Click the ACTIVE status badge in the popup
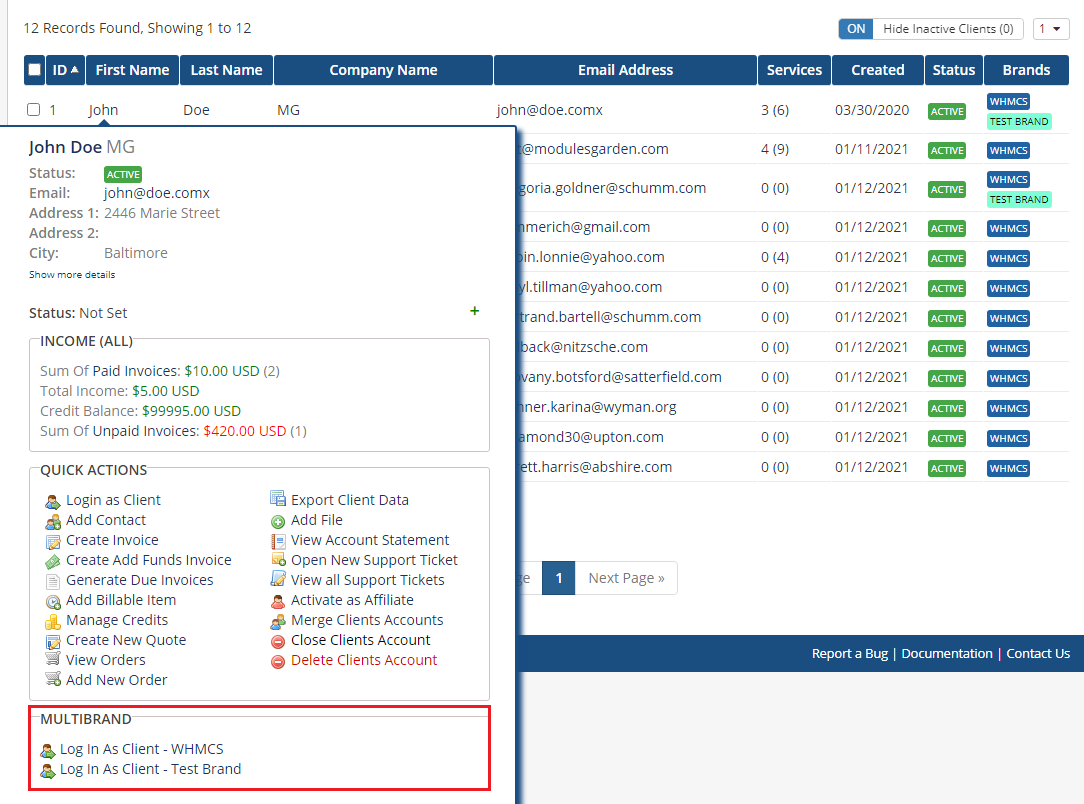Image resolution: width=1084 pixels, height=804 pixels. pos(123,174)
